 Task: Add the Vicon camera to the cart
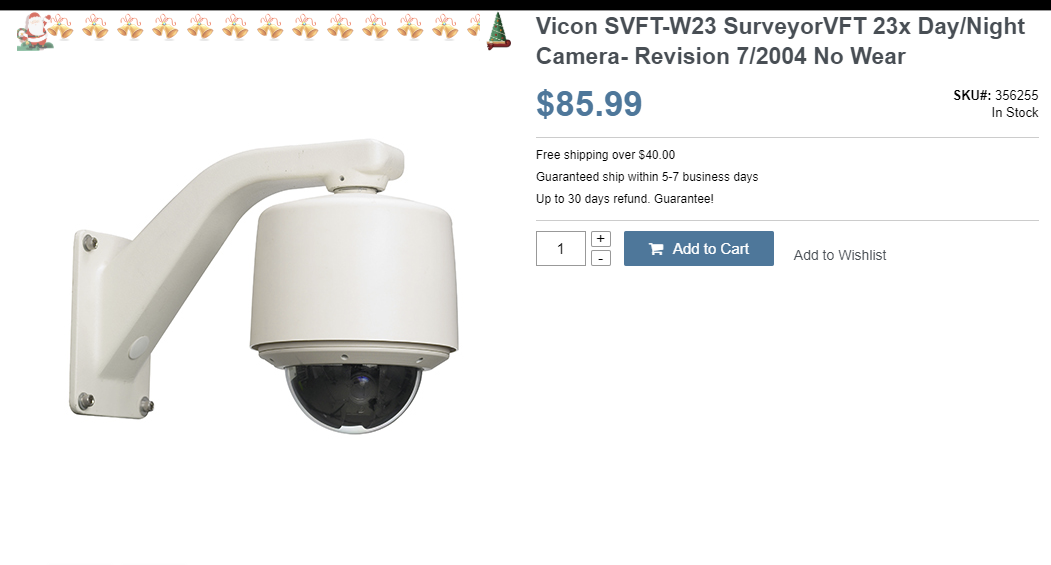(x=698, y=249)
